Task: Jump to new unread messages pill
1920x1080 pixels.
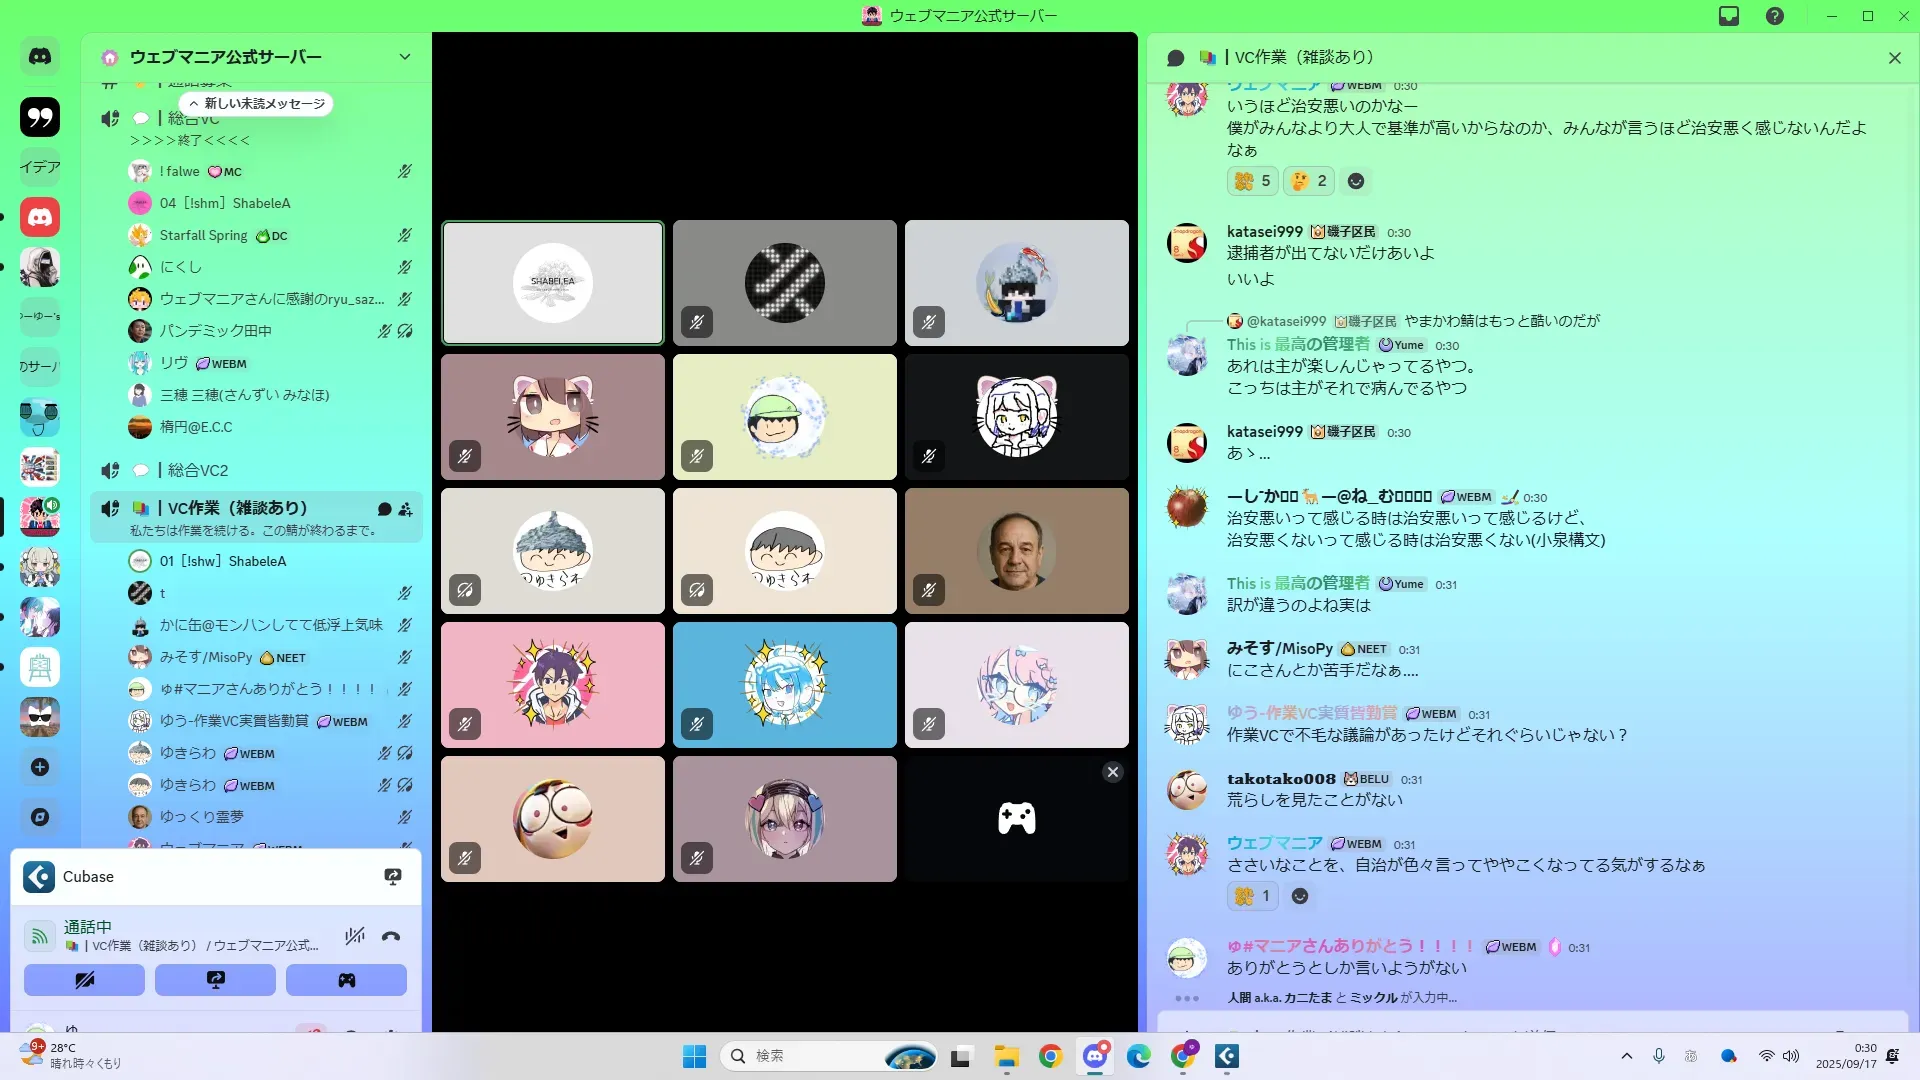Action: click(257, 104)
